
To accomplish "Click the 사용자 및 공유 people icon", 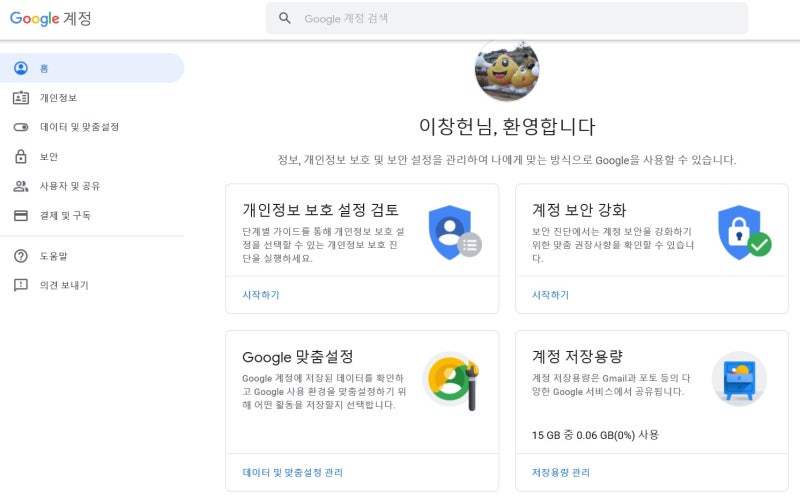I will point(21,186).
